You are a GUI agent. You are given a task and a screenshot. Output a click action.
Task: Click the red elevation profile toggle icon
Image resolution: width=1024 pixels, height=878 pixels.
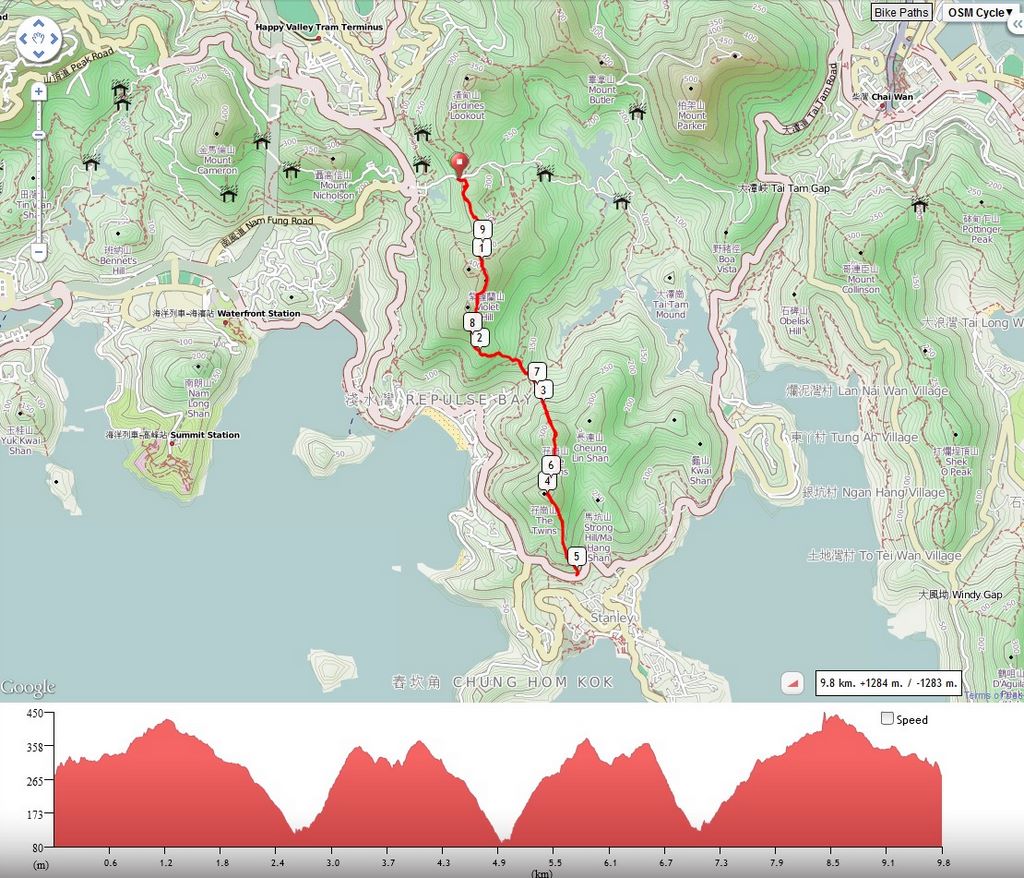(792, 683)
